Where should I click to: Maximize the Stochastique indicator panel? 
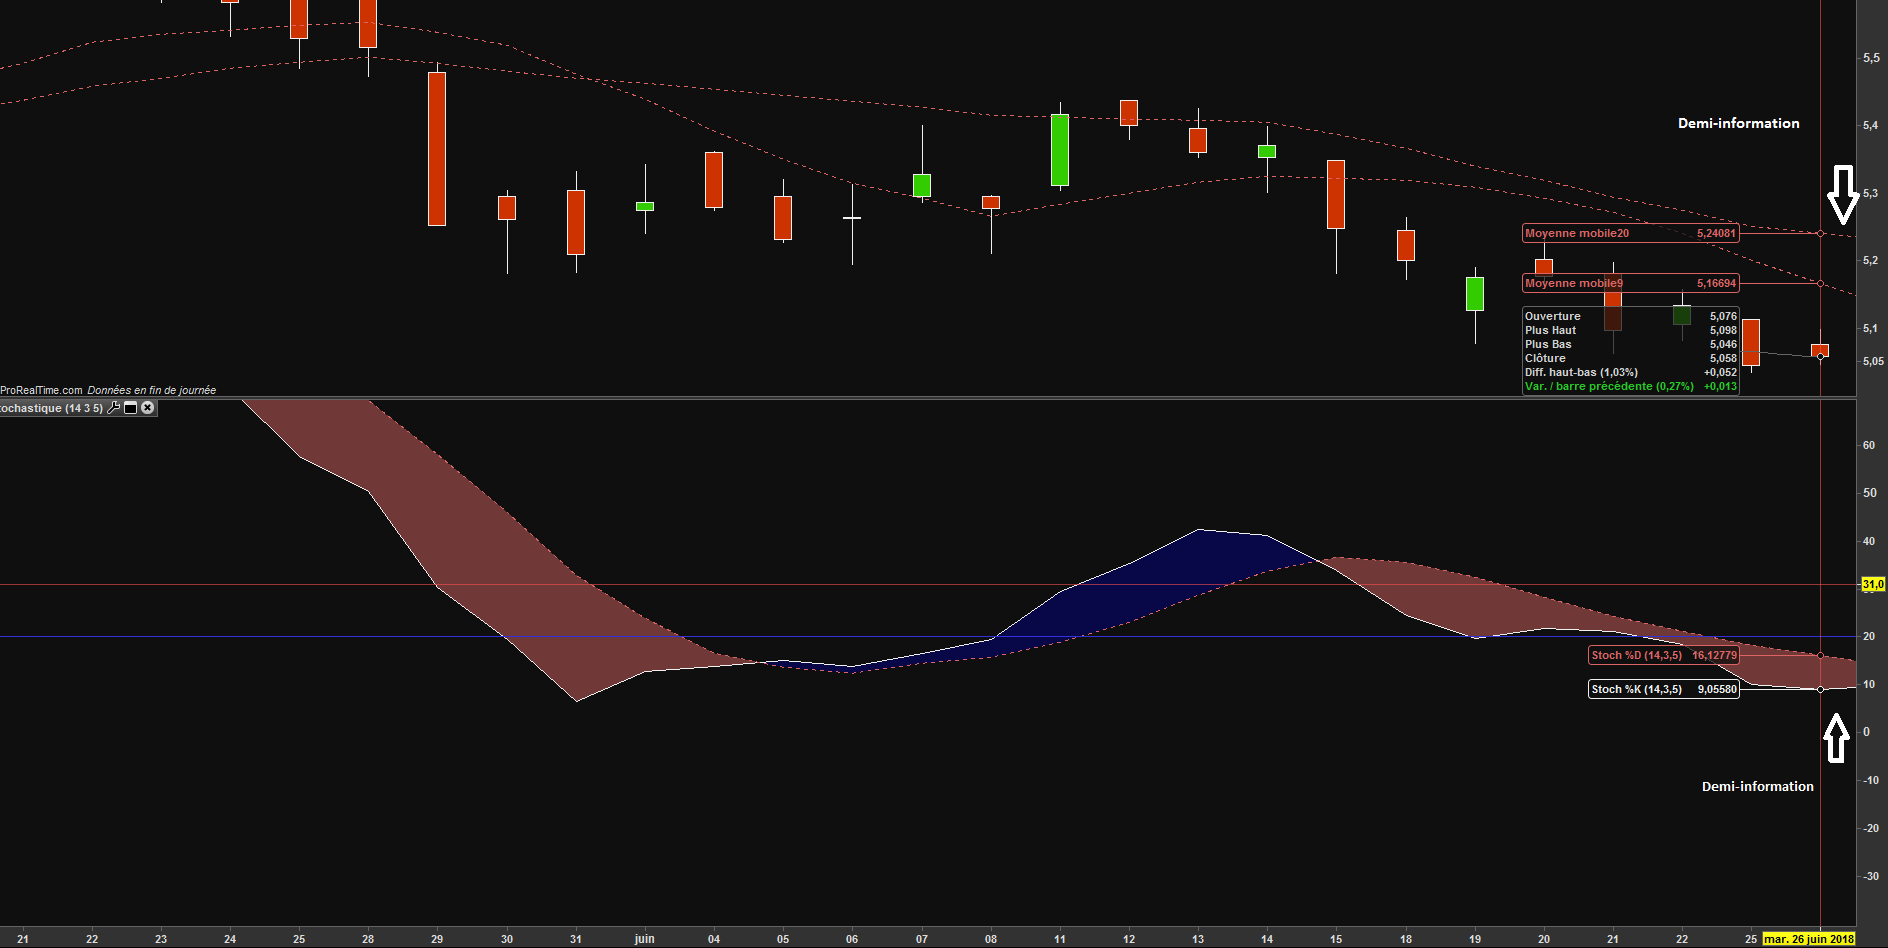[x=130, y=408]
